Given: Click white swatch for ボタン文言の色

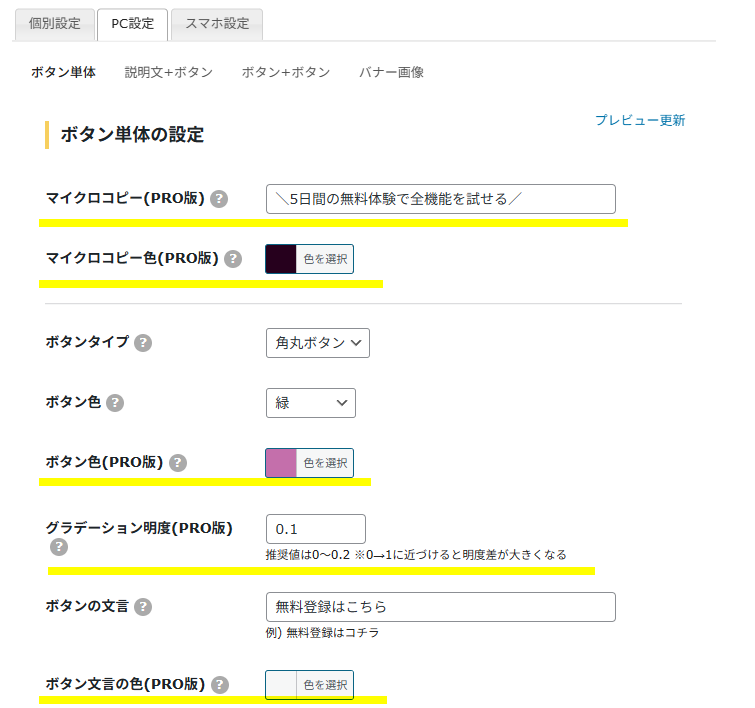Looking at the screenshot, I should 281,684.
